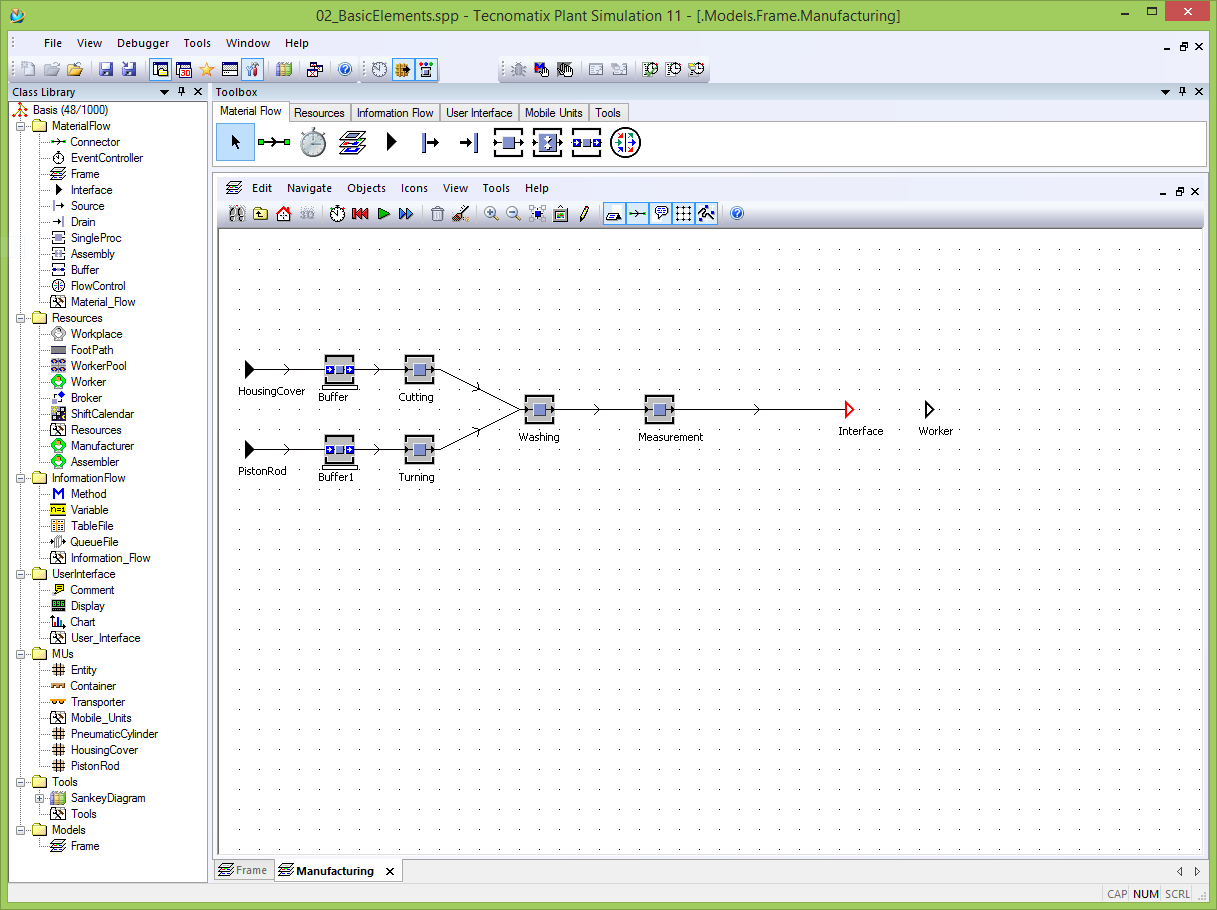
Task: Switch to the Frame window tab
Action: pyautogui.click(x=243, y=870)
